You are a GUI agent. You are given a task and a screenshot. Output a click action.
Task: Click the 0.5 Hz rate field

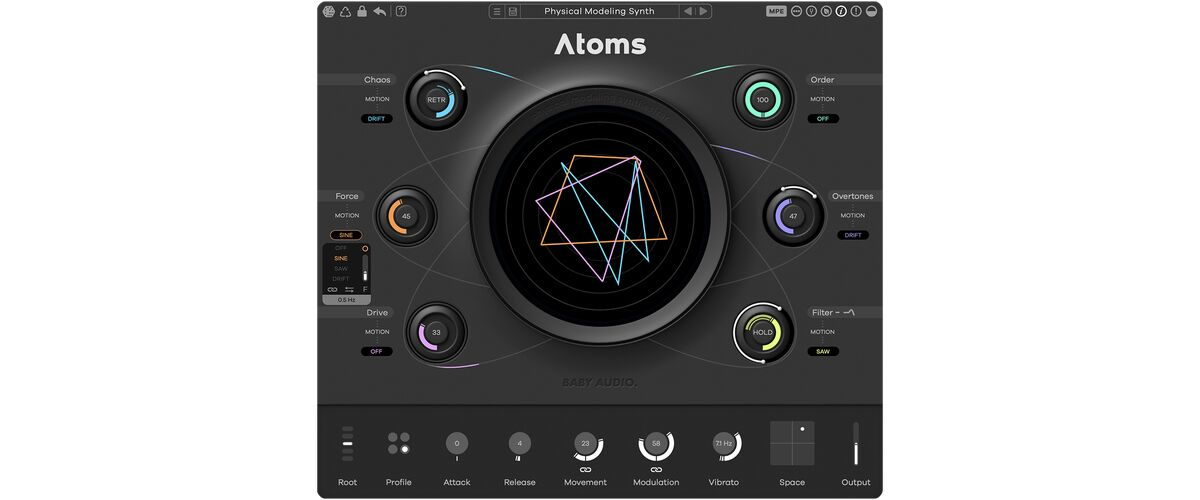[346, 300]
